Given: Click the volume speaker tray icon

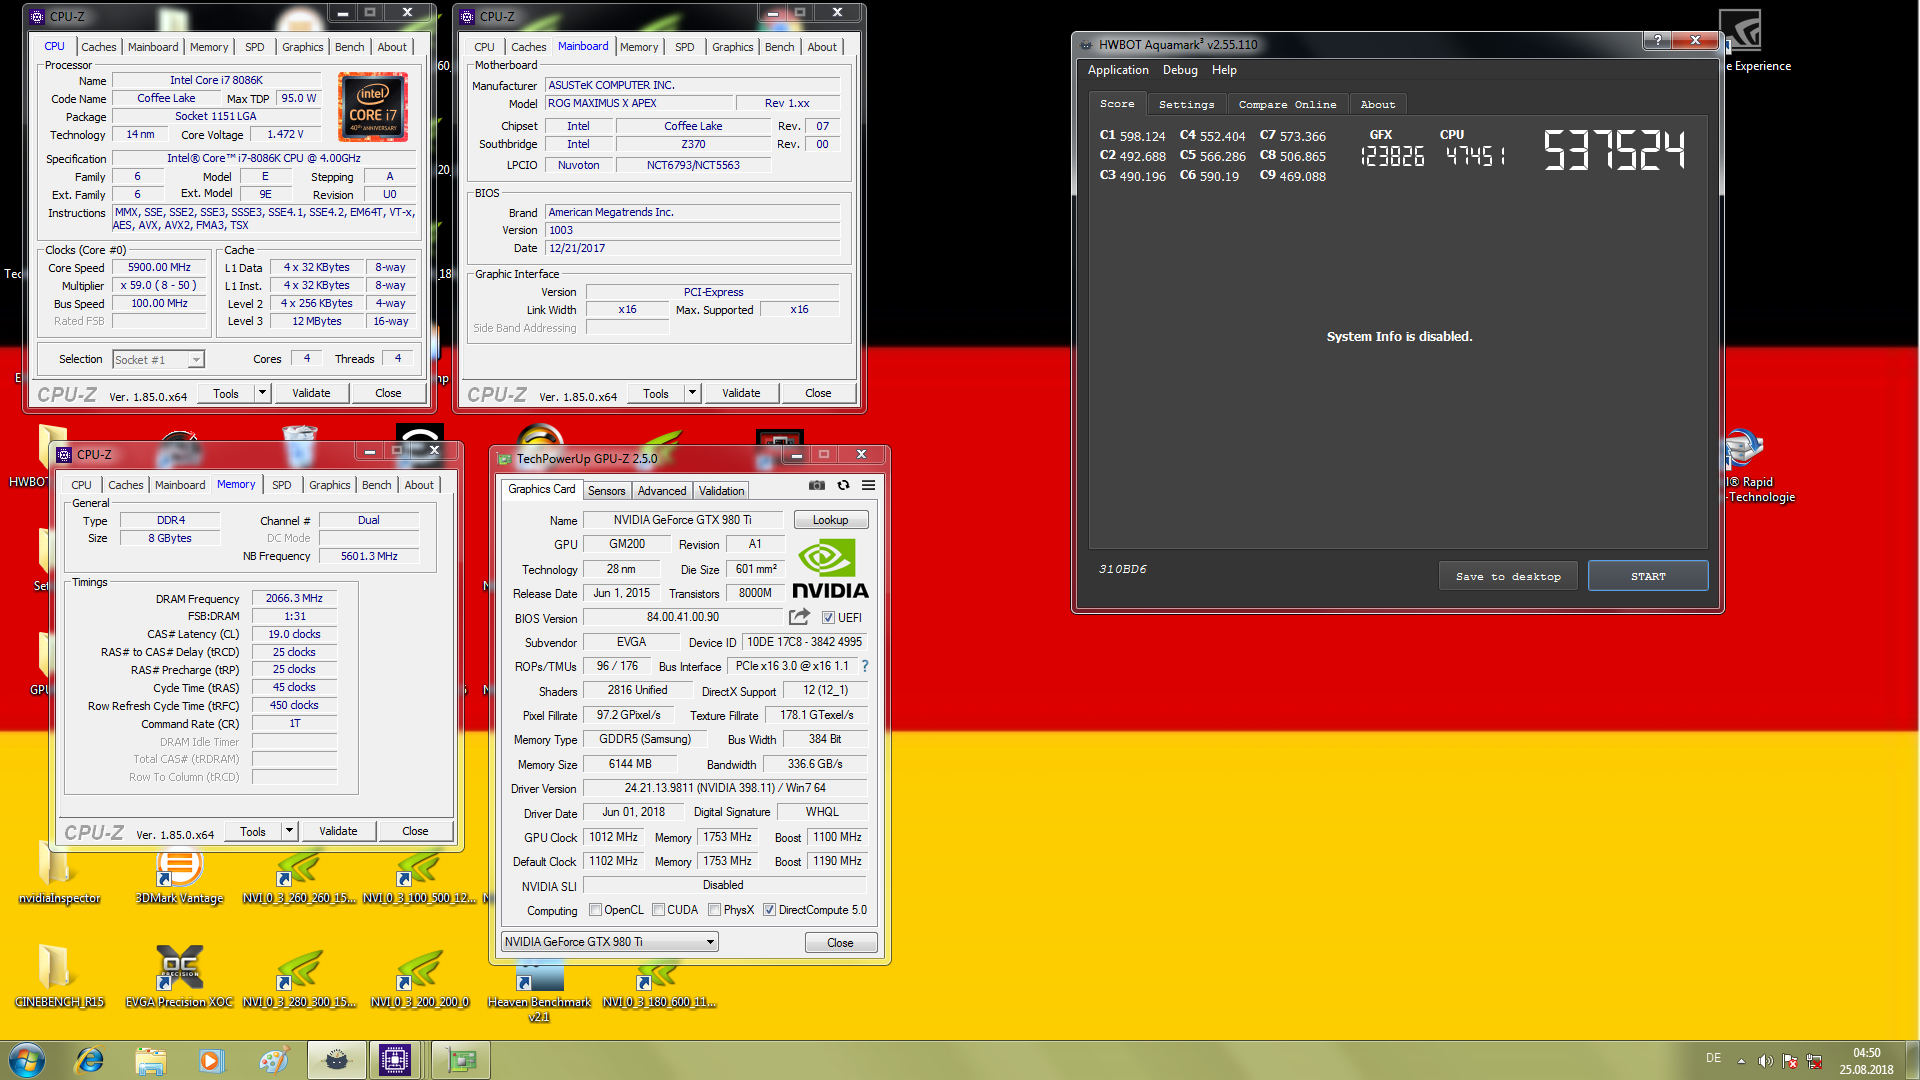Looking at the screenshot, I should (x=1765, y=1061).
